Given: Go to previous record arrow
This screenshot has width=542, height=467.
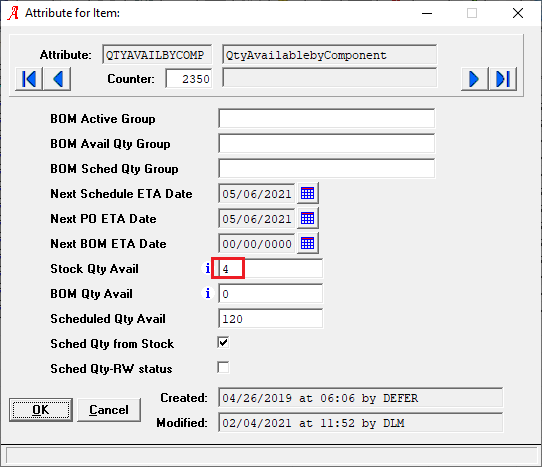Looking at the screenshot, I should coord(57,79).
